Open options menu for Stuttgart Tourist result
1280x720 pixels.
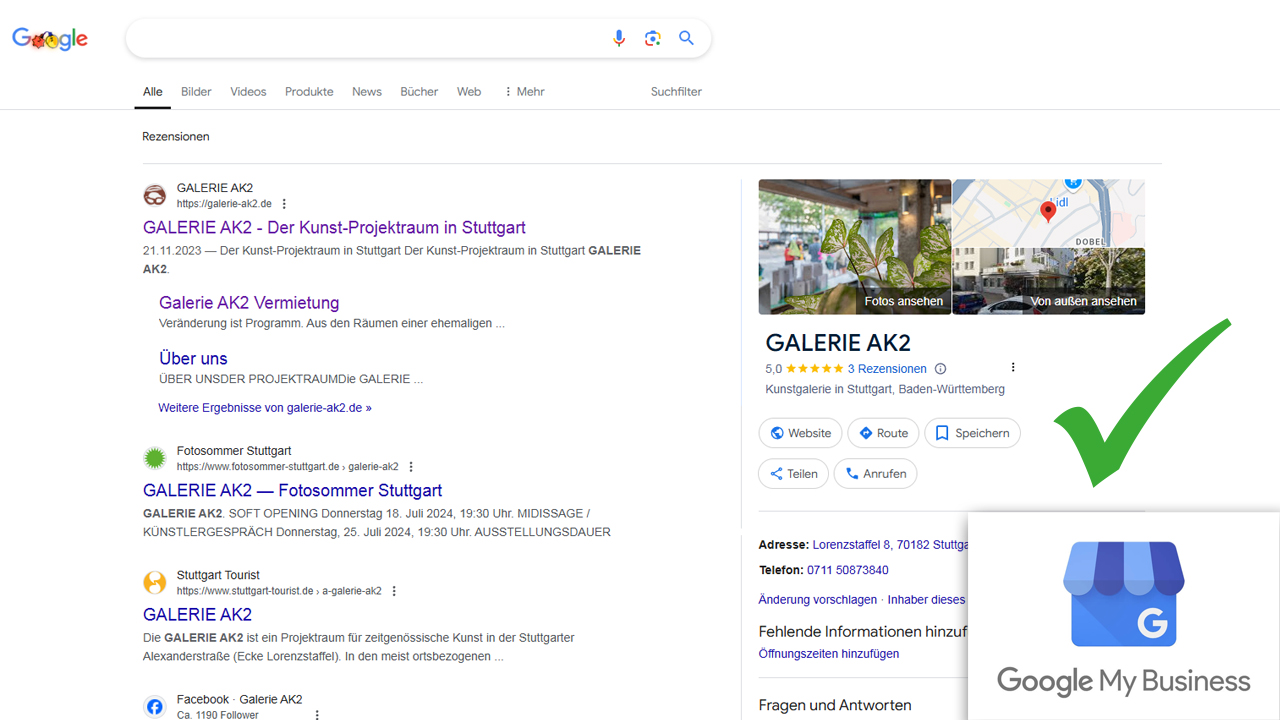pyautogui.click(x=394, y=591)
